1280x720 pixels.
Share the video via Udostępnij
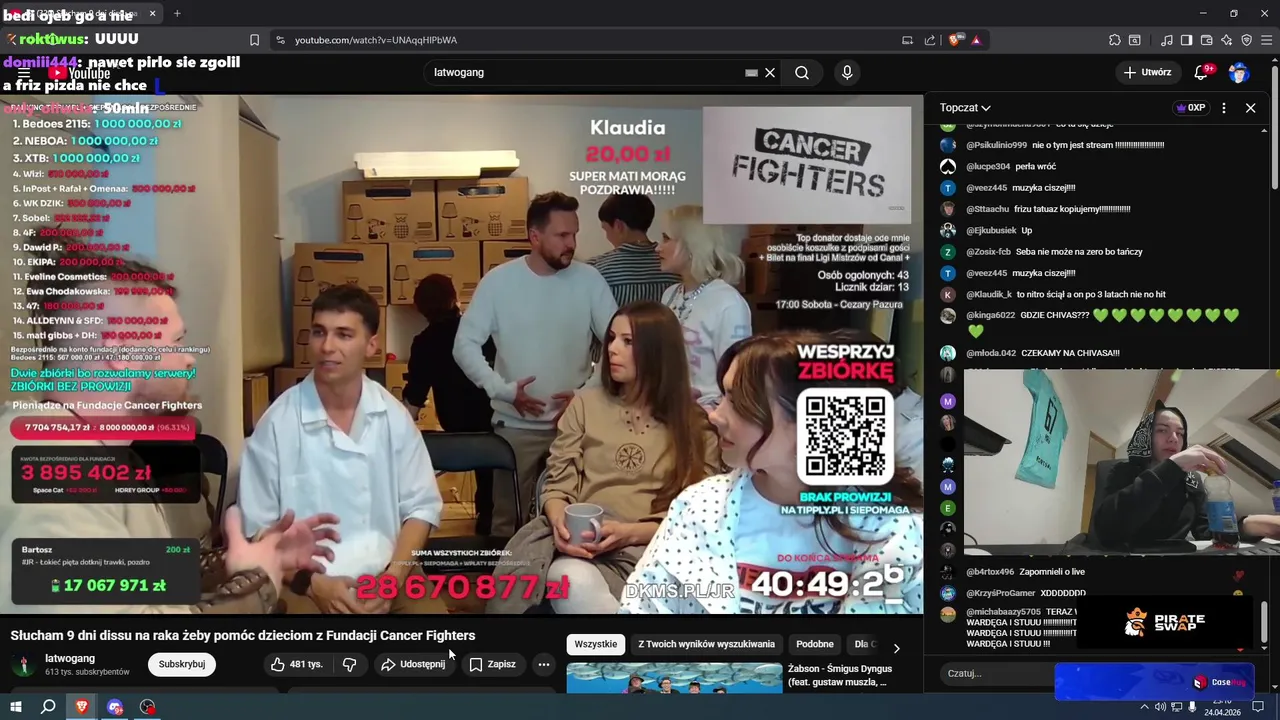tap(412, 664)
